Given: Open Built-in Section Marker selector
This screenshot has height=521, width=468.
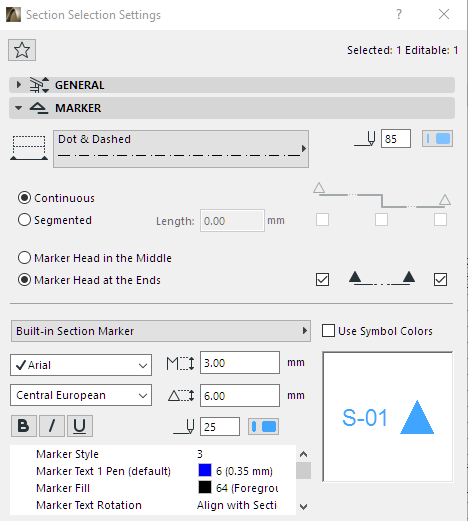Looking at the screenshot, I should (161, 331).
